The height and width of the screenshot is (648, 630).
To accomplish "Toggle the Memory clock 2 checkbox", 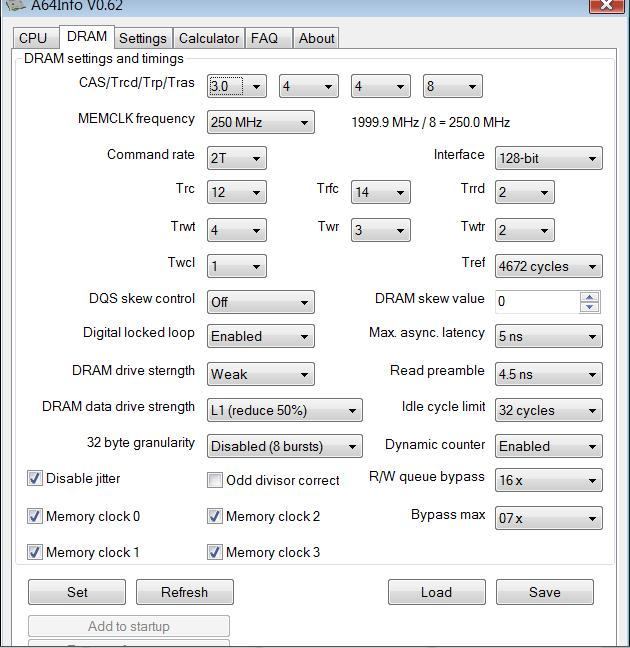I will click(215, 516).
